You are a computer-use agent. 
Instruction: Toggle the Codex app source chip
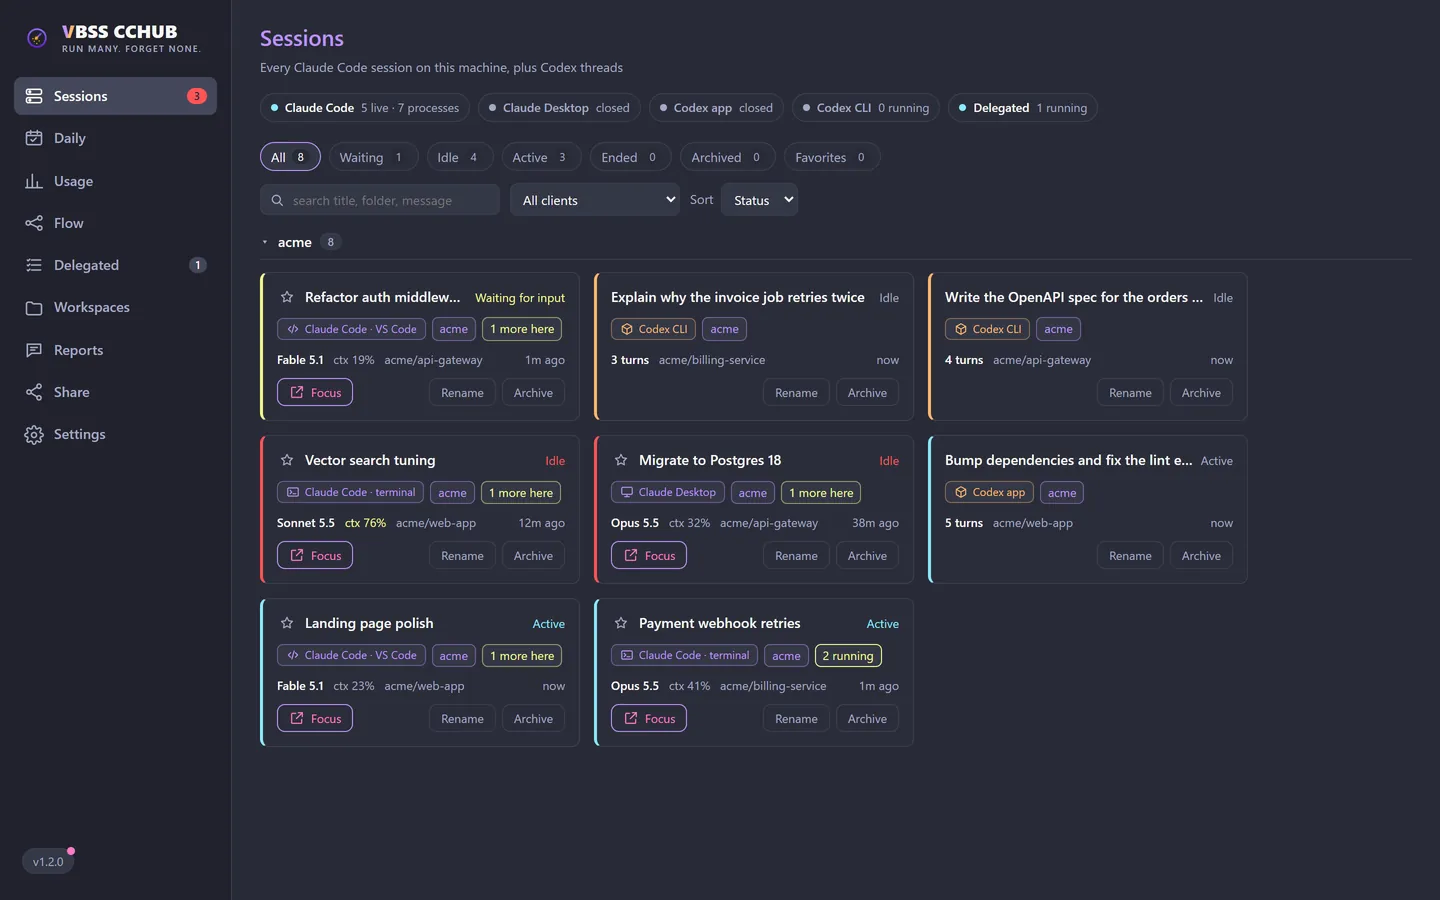tap(716, 108)
